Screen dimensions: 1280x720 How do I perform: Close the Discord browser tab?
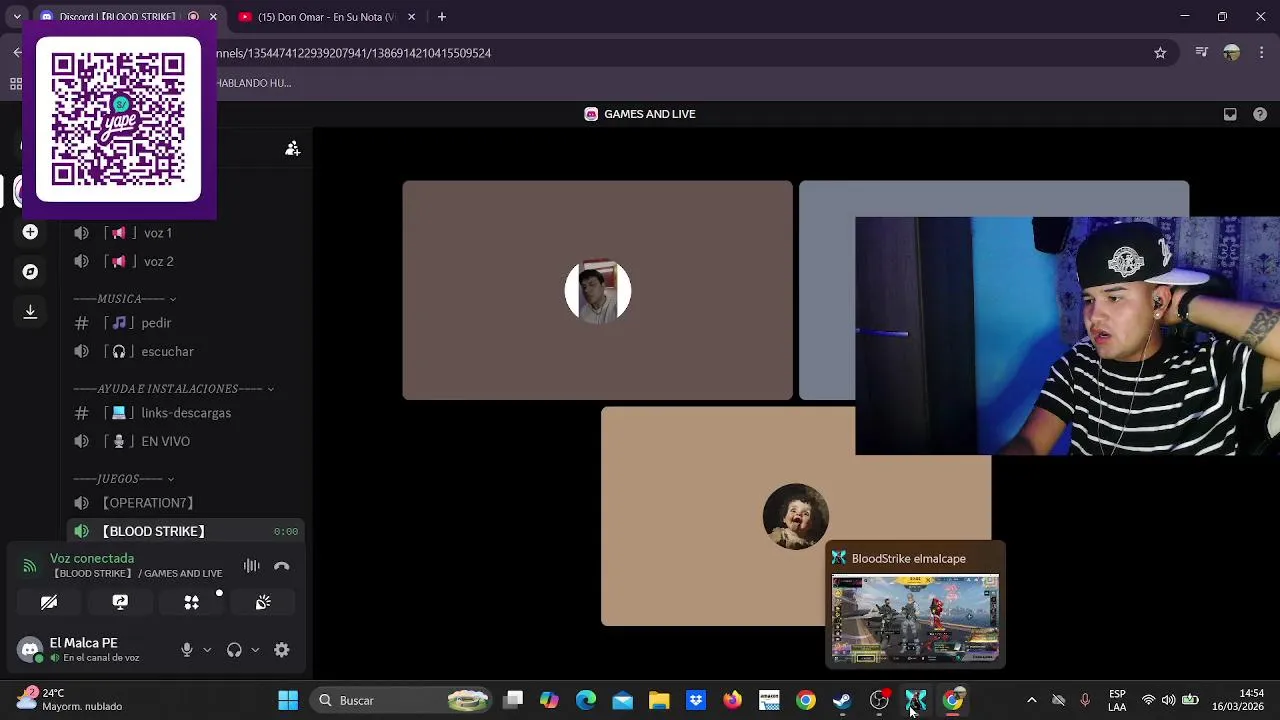213,17
